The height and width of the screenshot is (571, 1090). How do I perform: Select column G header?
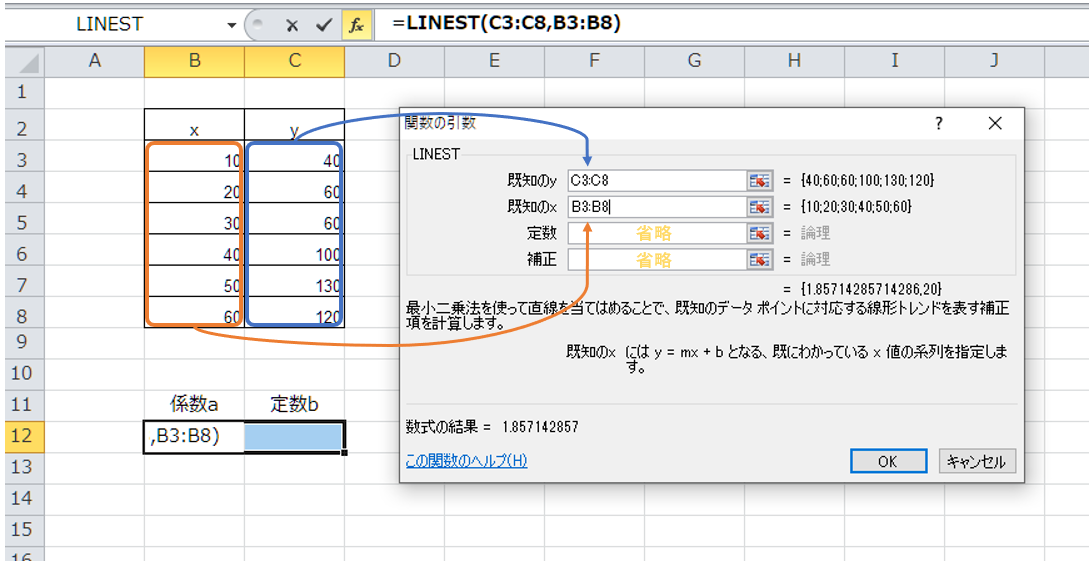coord(694,61)
